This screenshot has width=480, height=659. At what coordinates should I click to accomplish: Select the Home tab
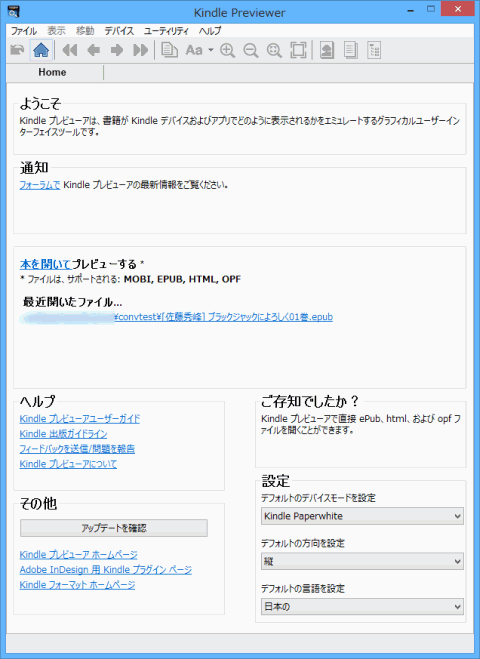53,72
